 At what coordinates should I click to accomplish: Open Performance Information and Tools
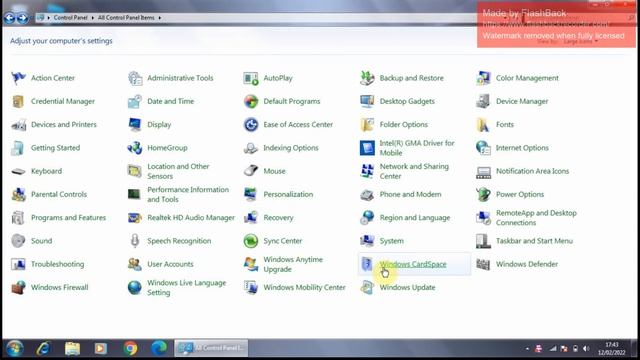188,195
